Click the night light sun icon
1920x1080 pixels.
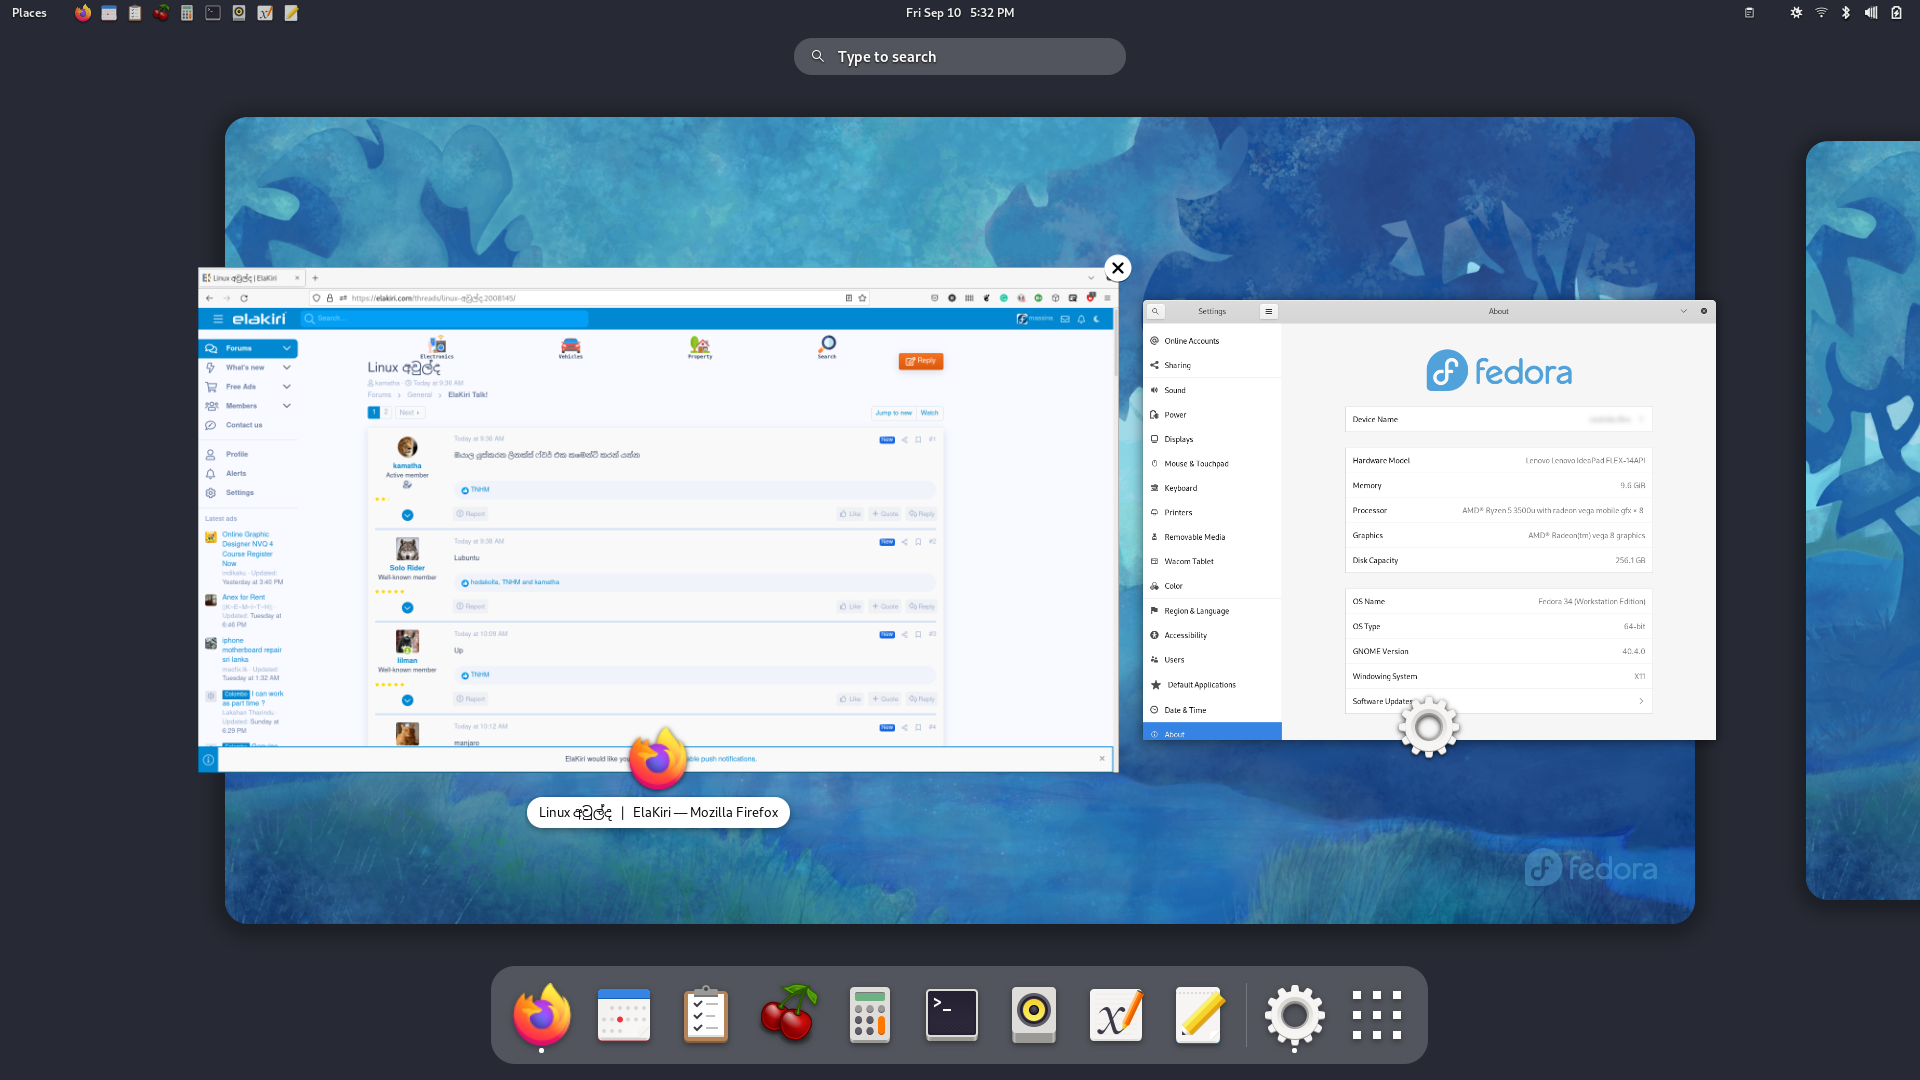click(x=1796, y=13)
